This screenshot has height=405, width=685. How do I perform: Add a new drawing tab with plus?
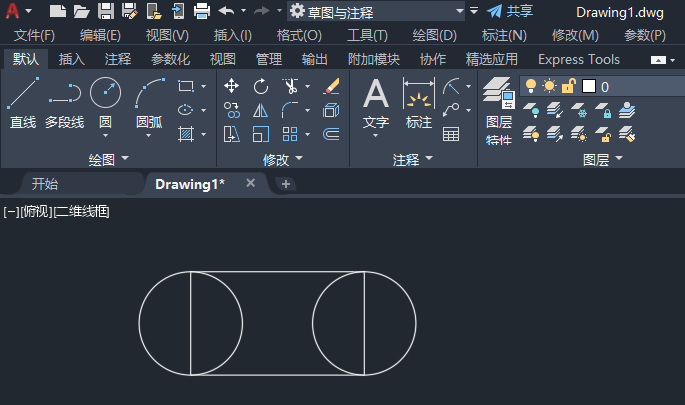coord(286,184)
